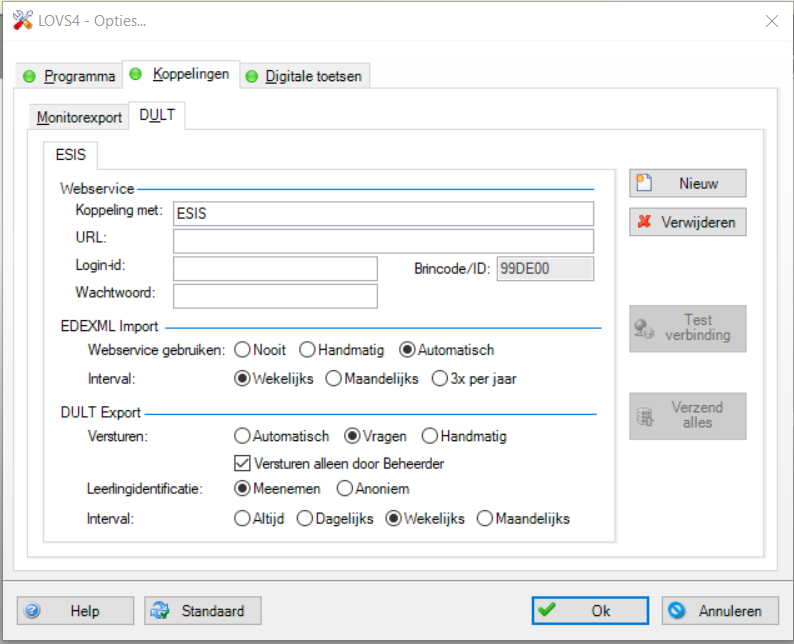Choose Altijd export interval
Viewport: 794px width, 644px height.
click(x=243, y=518)
